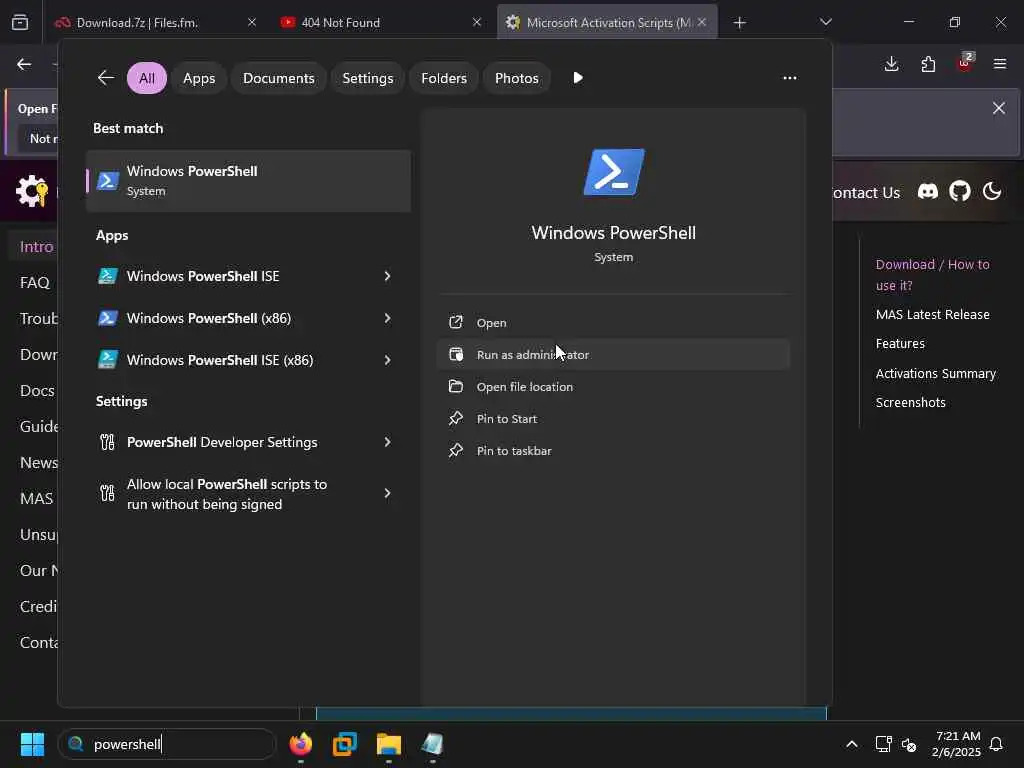Screen dimensions: 1024x768
Task: Choose Open in PowerShell actions
Action: (x=614, y=323)
